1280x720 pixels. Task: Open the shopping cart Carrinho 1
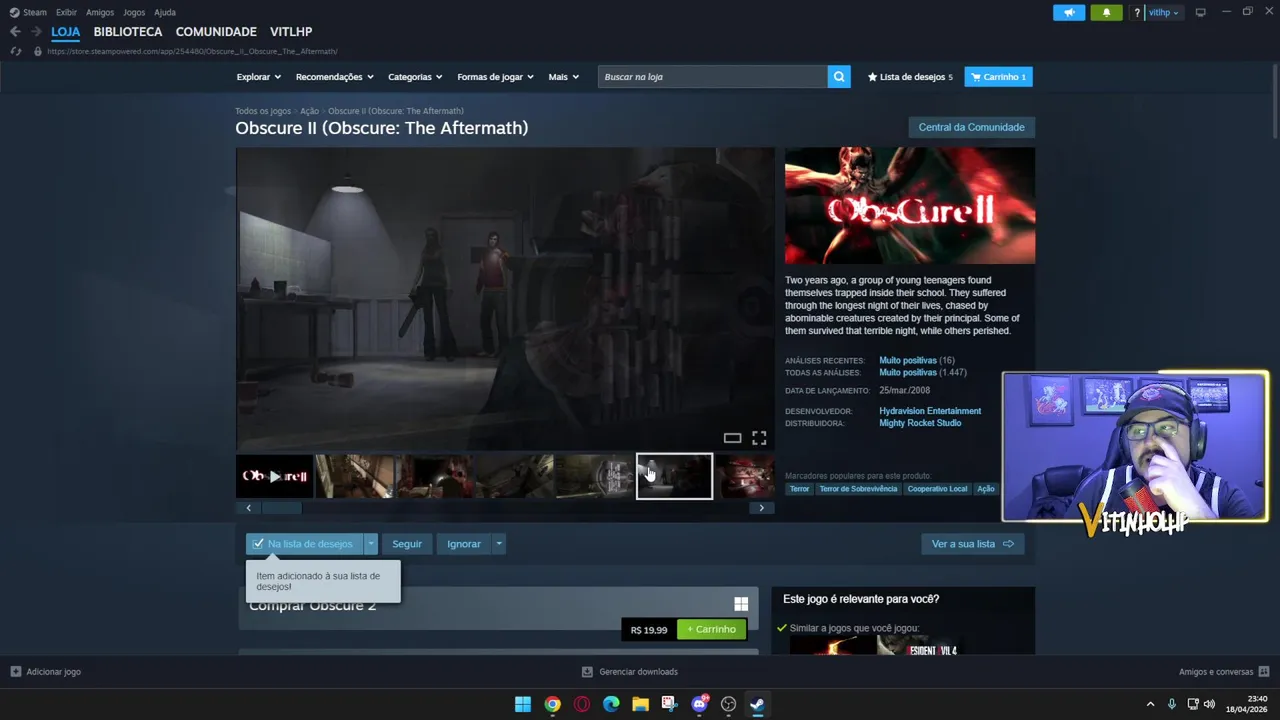[x=998, y=77]
